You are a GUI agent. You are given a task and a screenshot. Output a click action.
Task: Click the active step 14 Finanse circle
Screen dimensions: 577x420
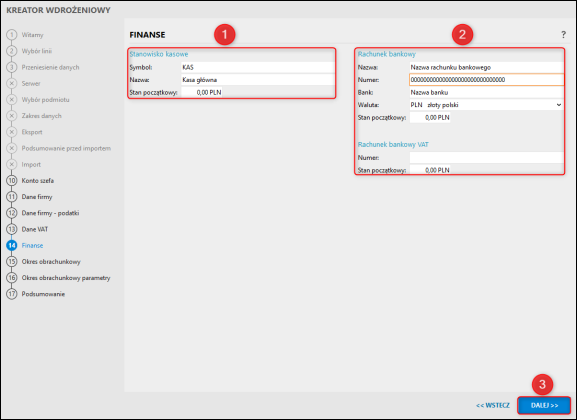coord(12,246)
